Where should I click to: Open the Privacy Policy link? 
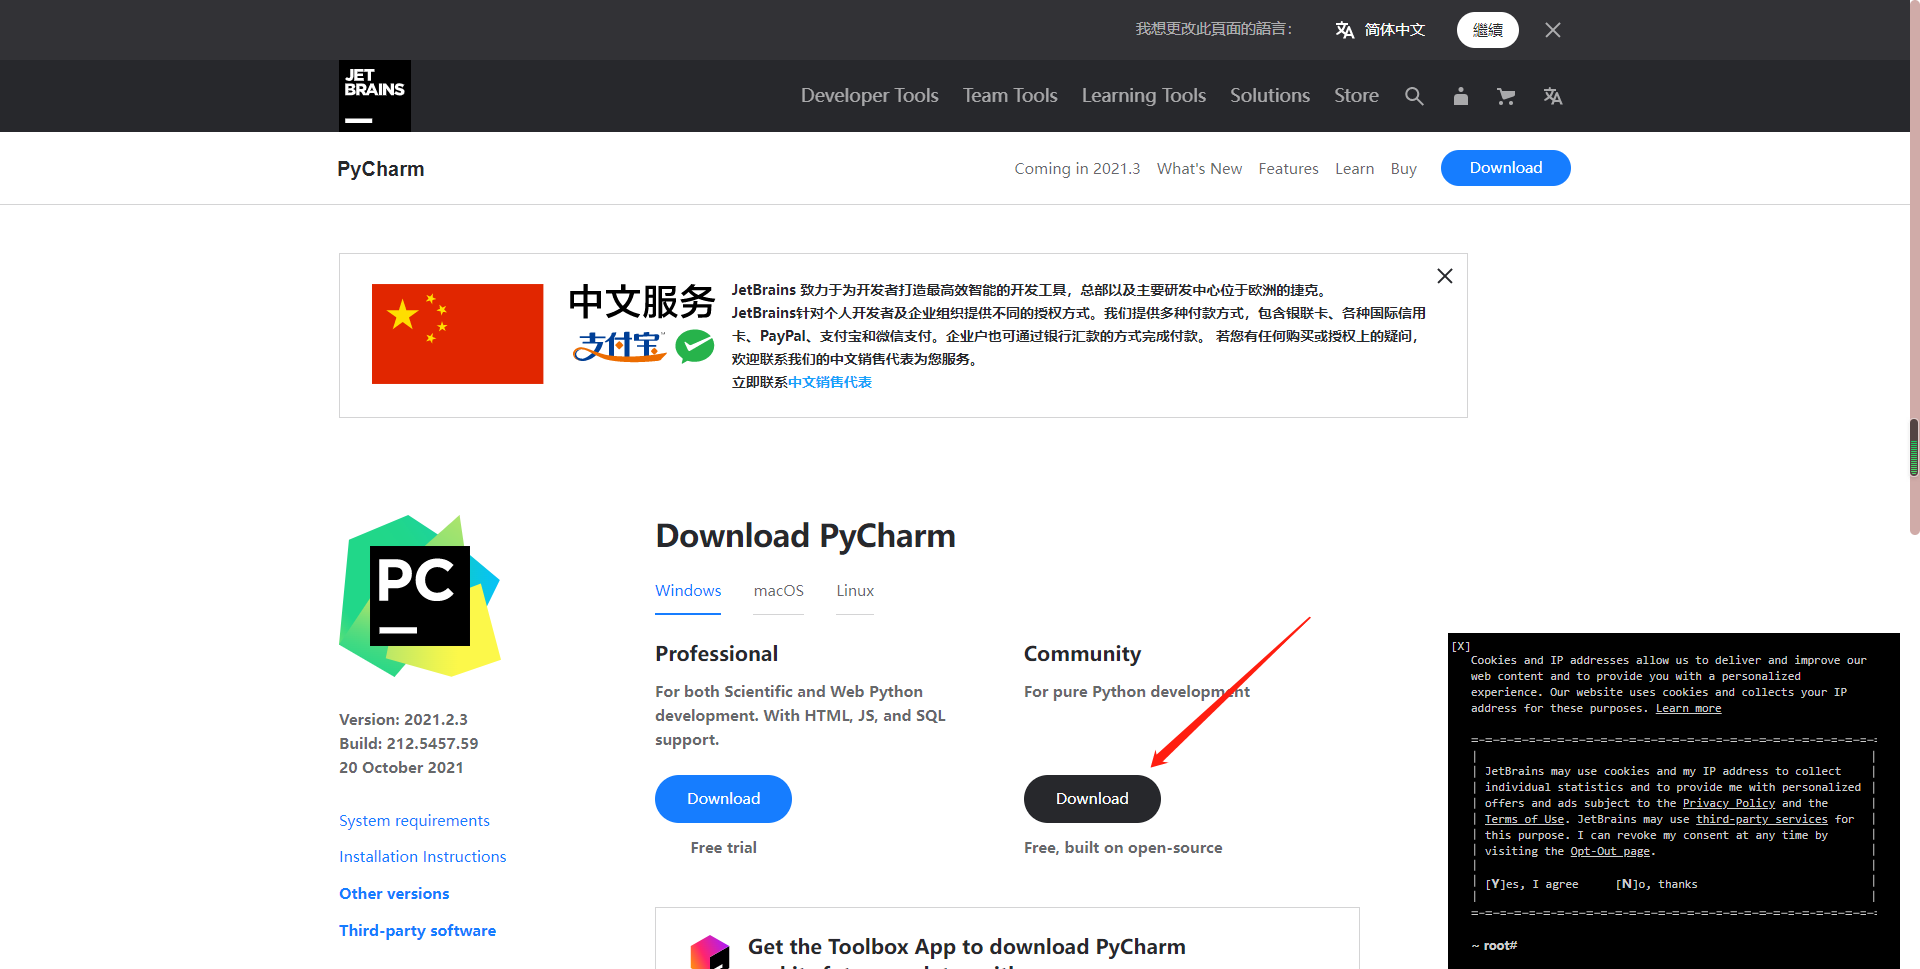click(1729, 803)
